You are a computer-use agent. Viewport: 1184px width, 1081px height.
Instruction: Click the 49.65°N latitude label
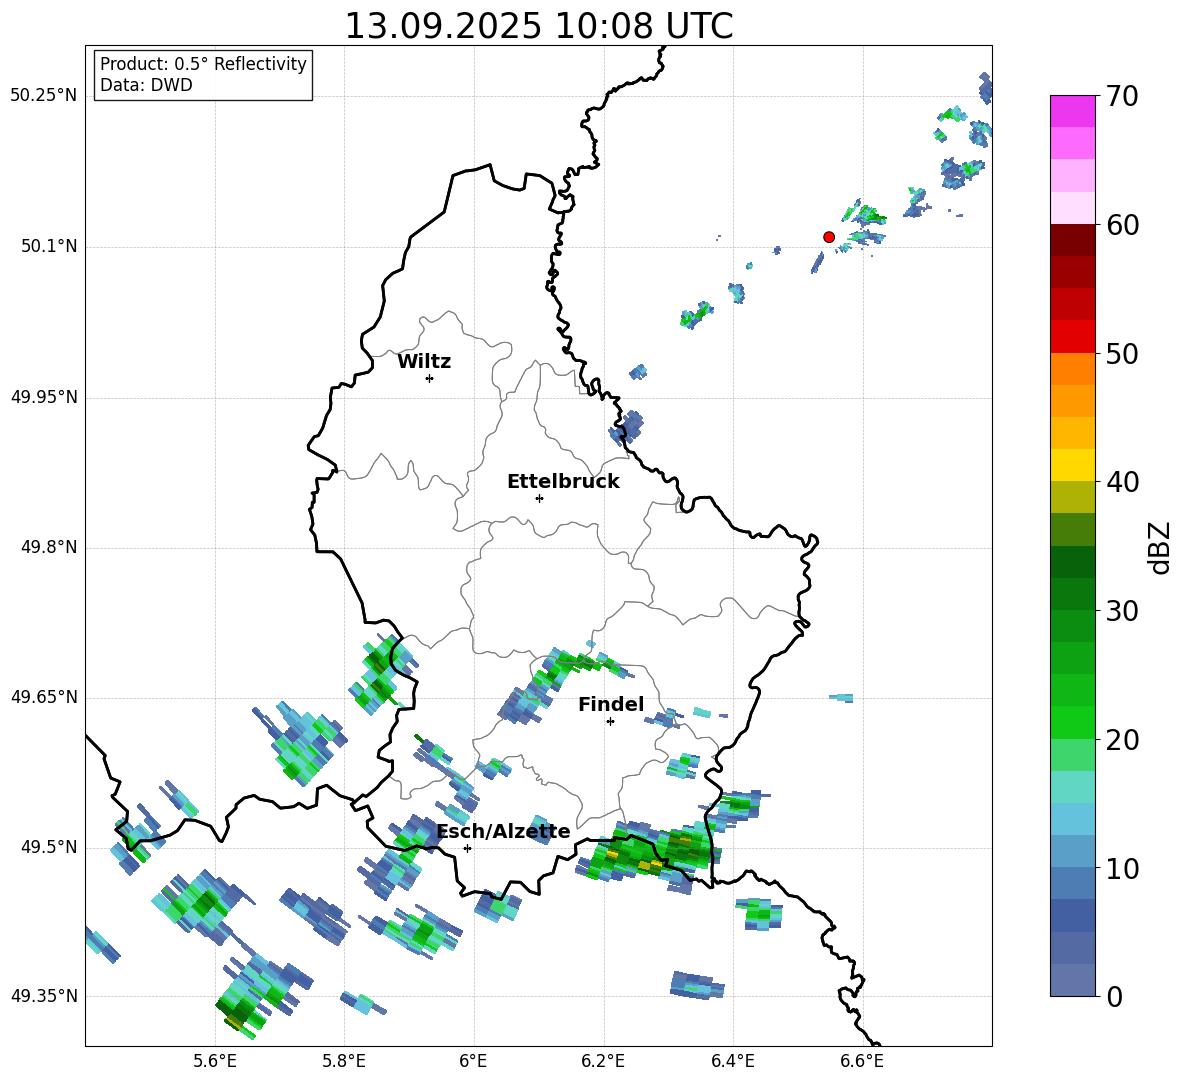(x=44, y=697)
